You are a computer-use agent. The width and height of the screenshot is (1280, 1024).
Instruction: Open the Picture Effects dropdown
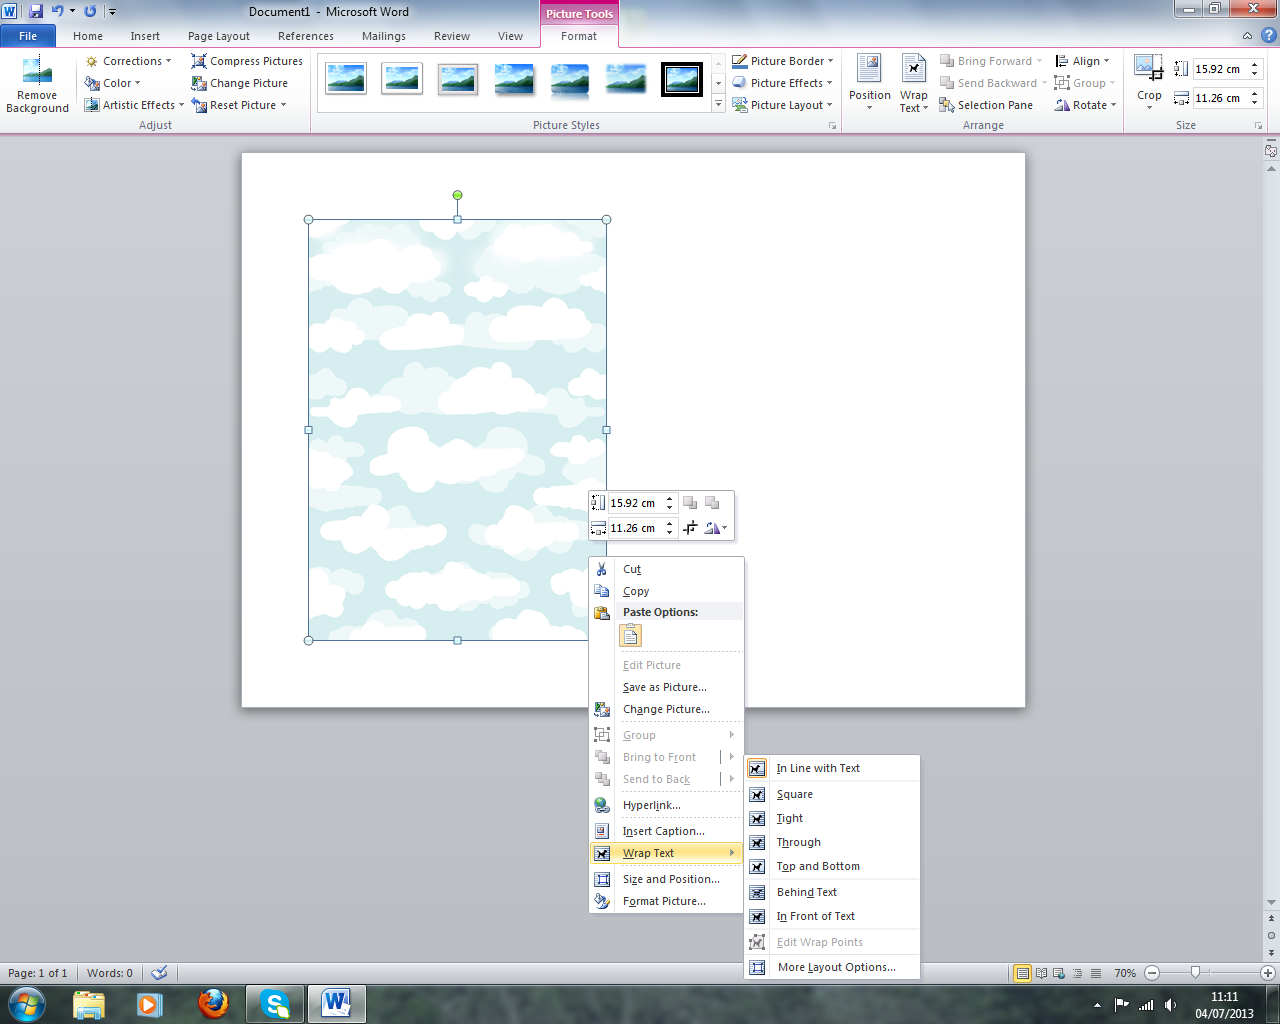pyautogui.click(x=783, y=83)
